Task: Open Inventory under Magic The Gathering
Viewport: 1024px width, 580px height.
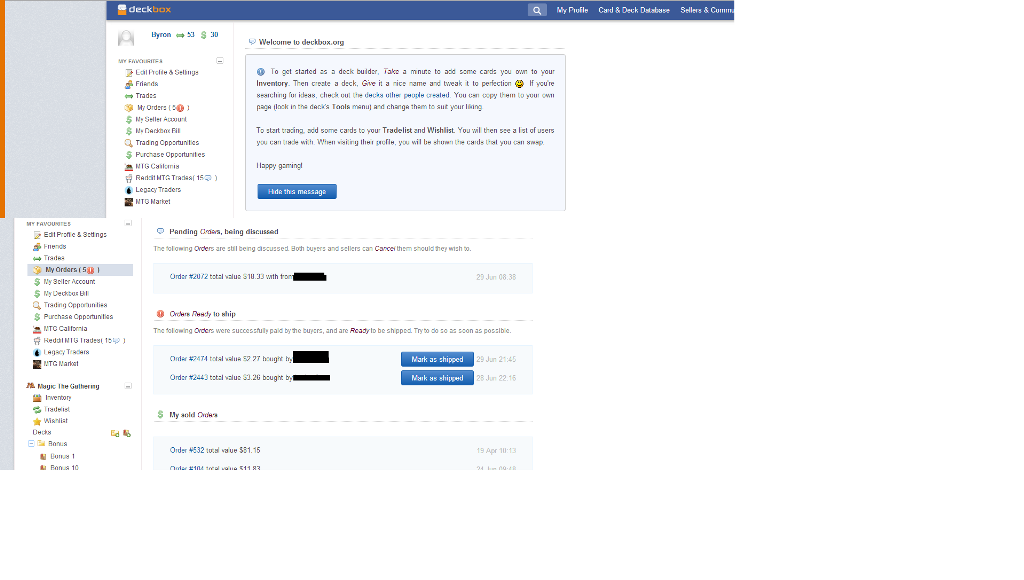Action: click(x=57, y=398)
